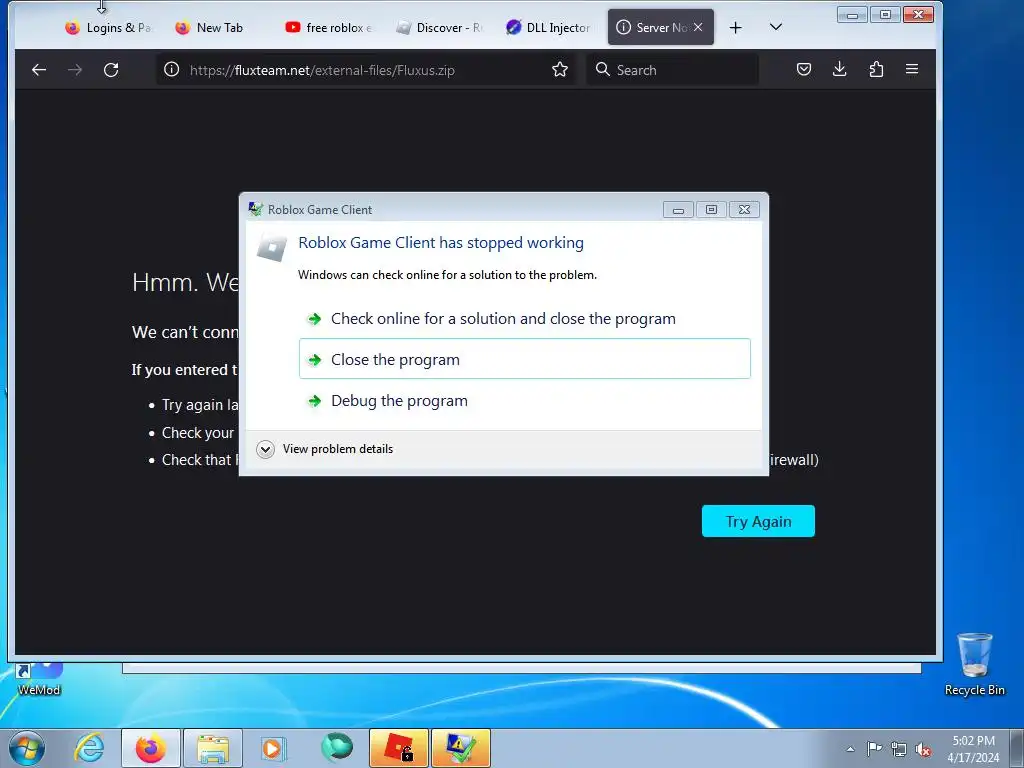Open the clock showing 5:02 PM
This screenshot has width=1024, height=768.
(x=973, y=748)
